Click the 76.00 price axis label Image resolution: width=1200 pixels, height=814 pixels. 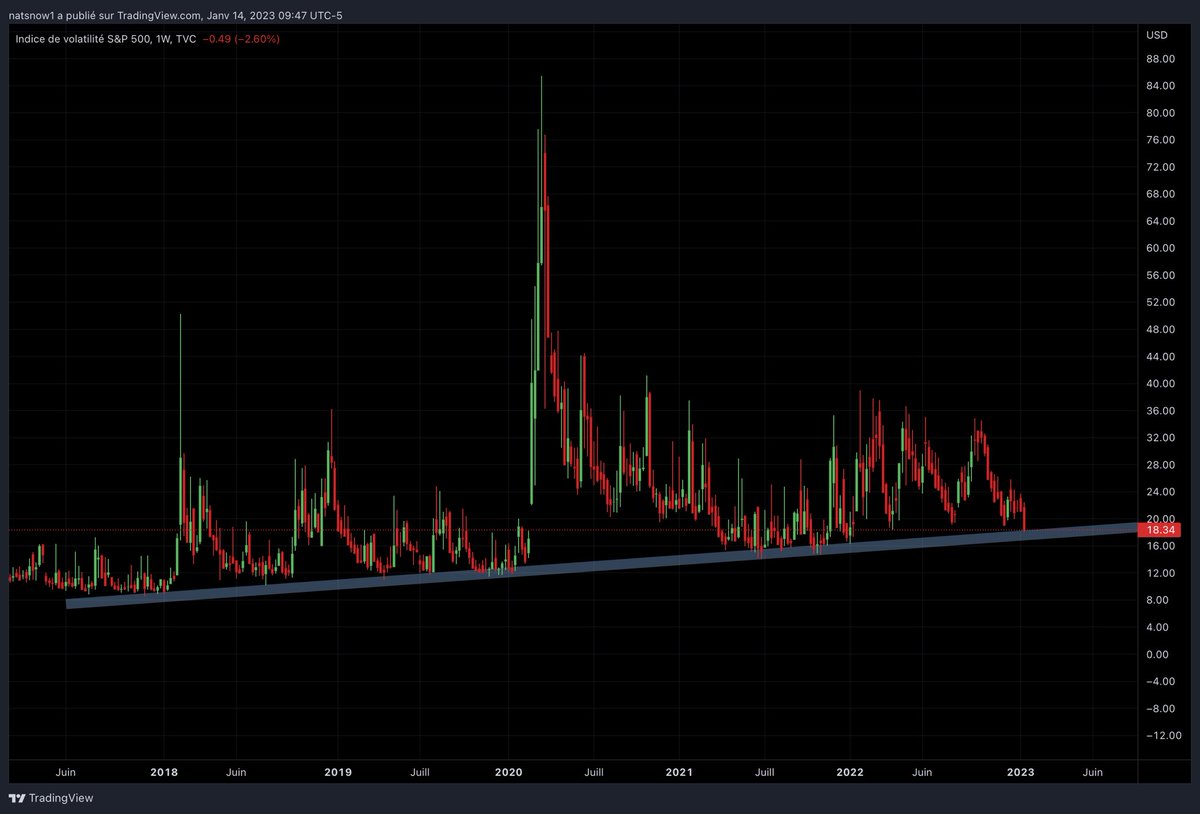[1160, 140]
